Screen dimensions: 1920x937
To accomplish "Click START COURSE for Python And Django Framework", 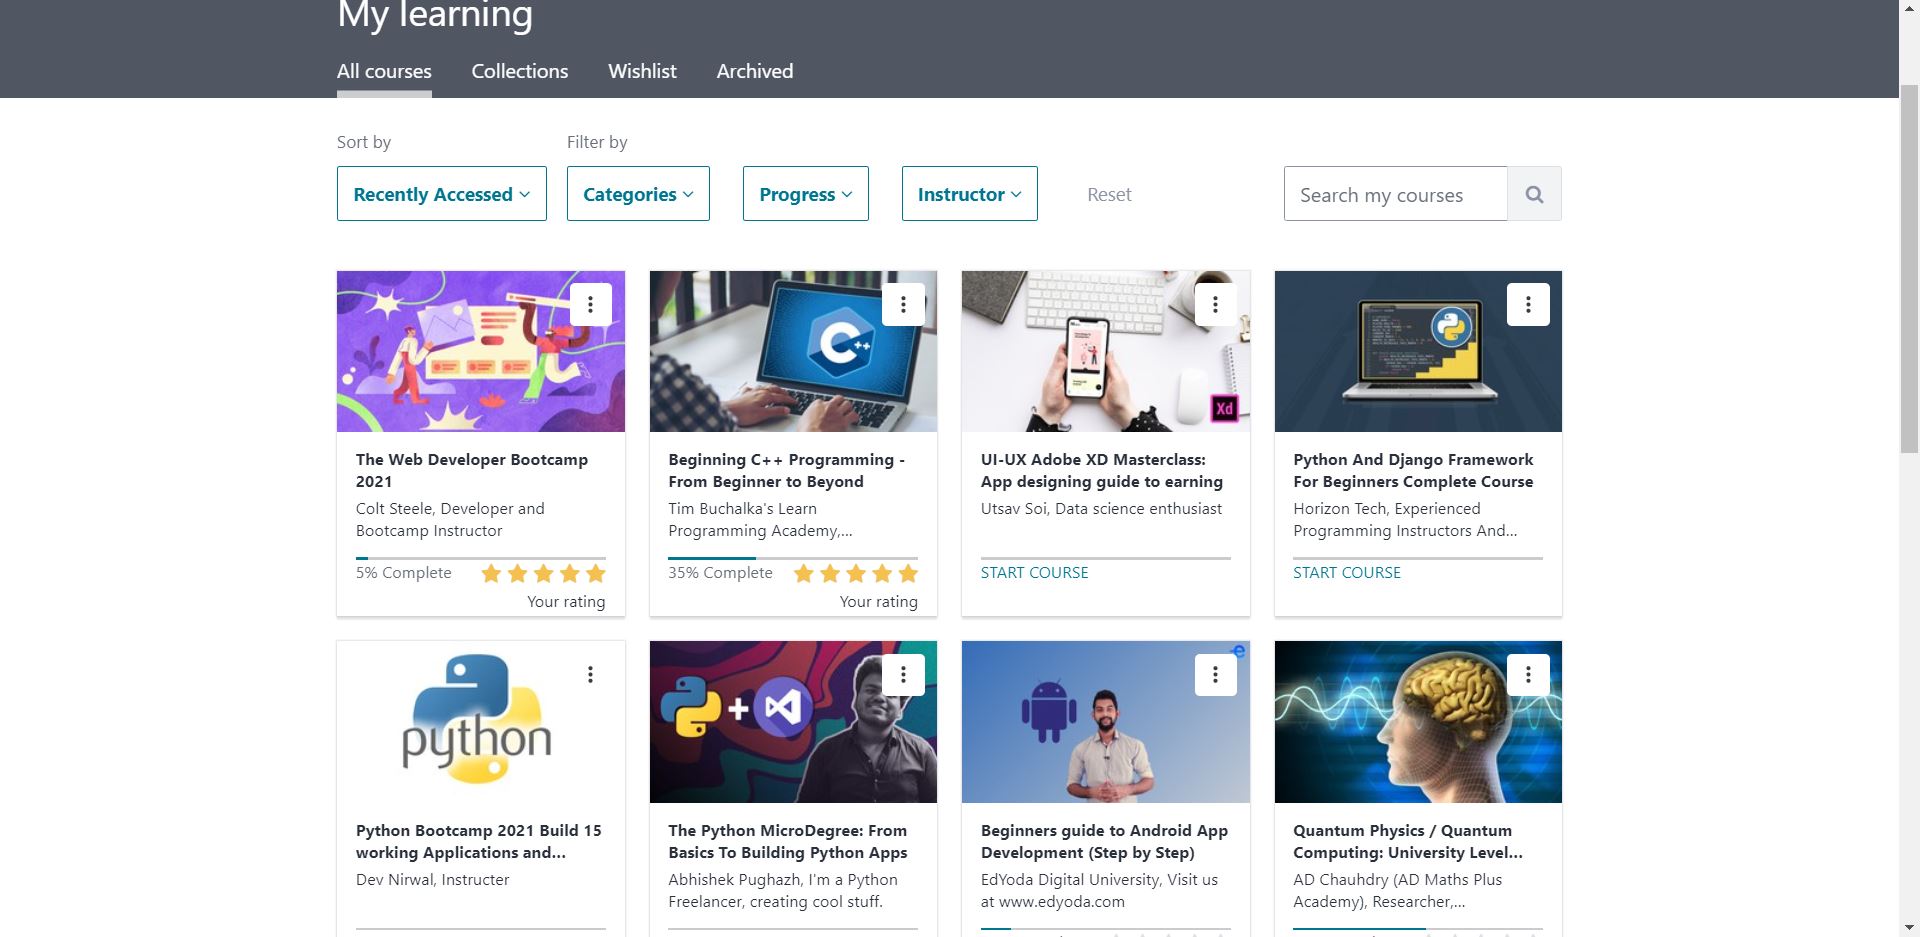I will [x=1347, y=573].
